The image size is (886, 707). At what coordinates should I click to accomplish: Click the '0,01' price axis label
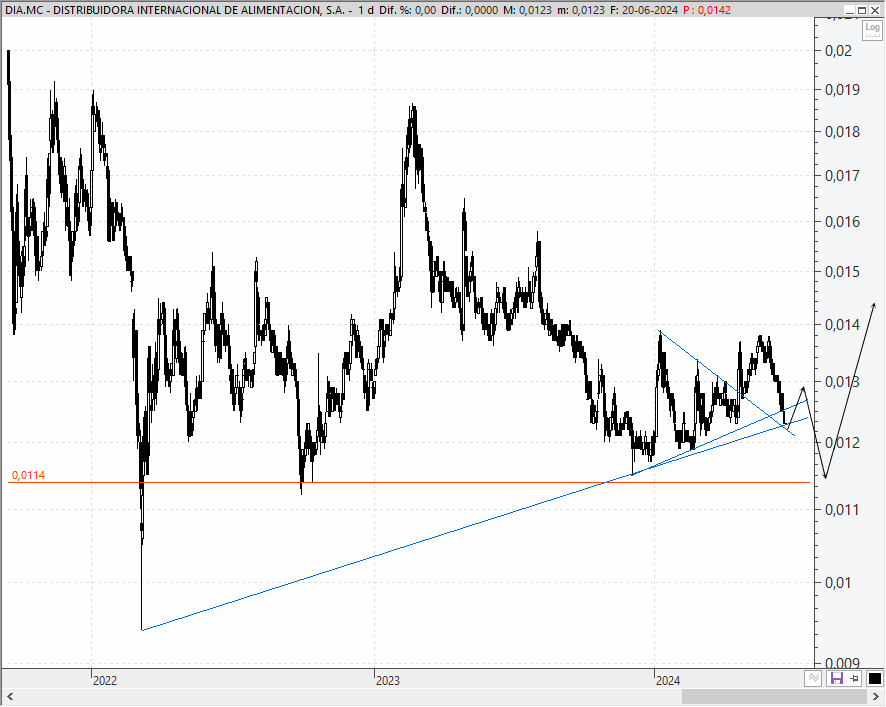[838, 582]
